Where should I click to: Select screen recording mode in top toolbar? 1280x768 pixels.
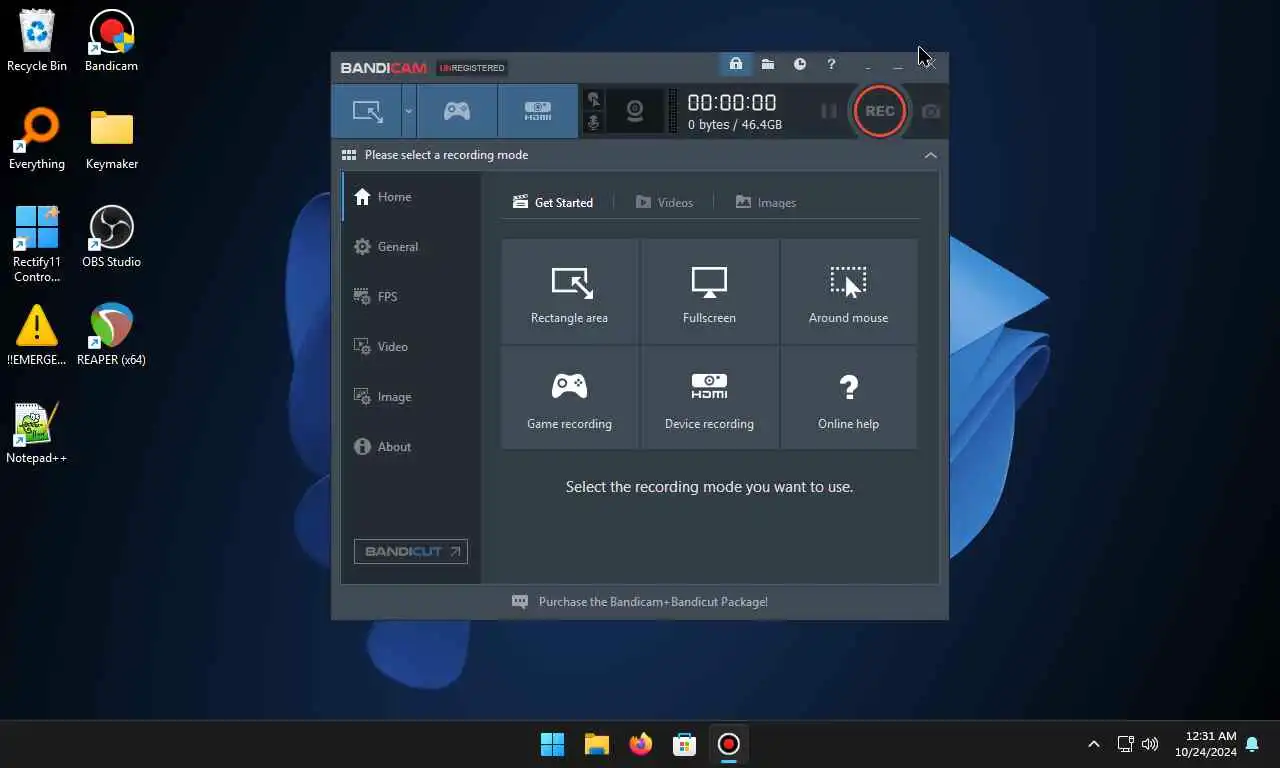click(x=367, y=111)
